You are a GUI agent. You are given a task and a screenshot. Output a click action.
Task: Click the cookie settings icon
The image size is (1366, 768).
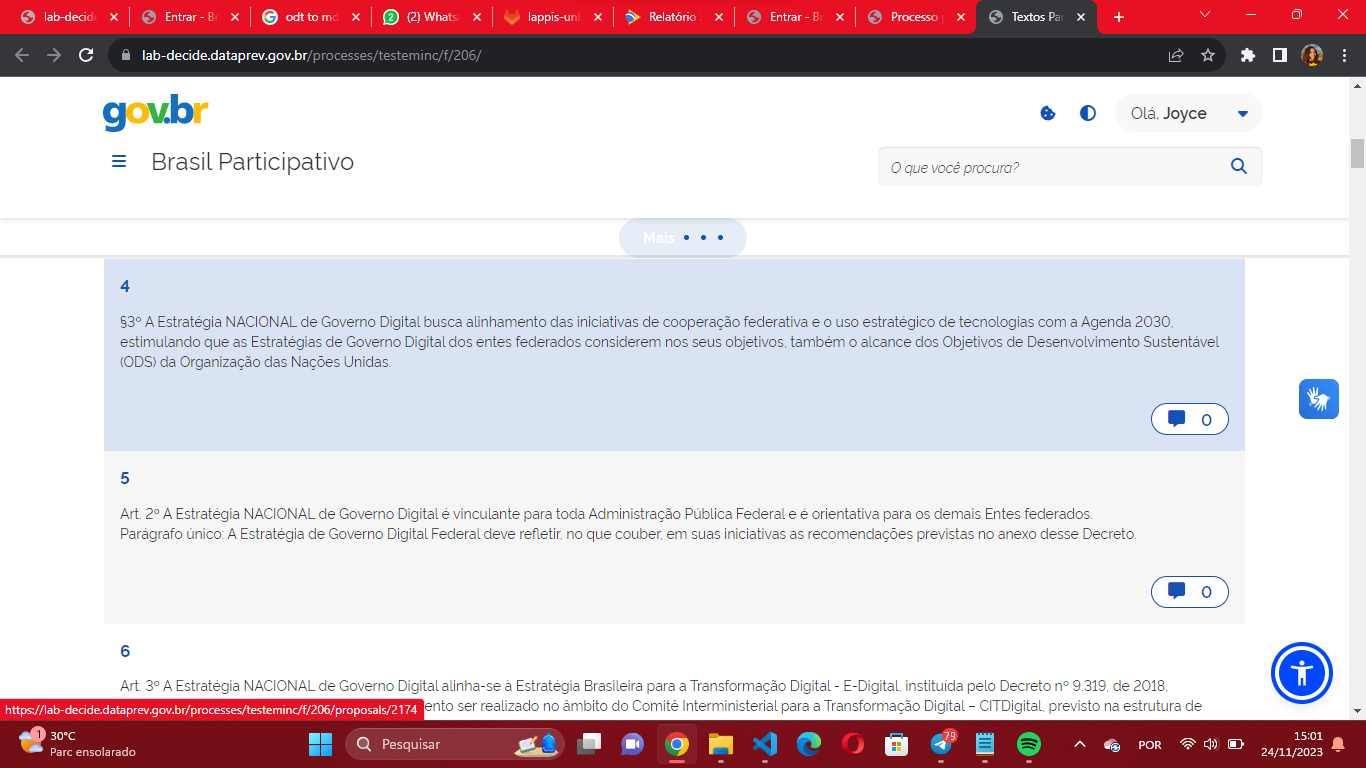point(1048,113)
